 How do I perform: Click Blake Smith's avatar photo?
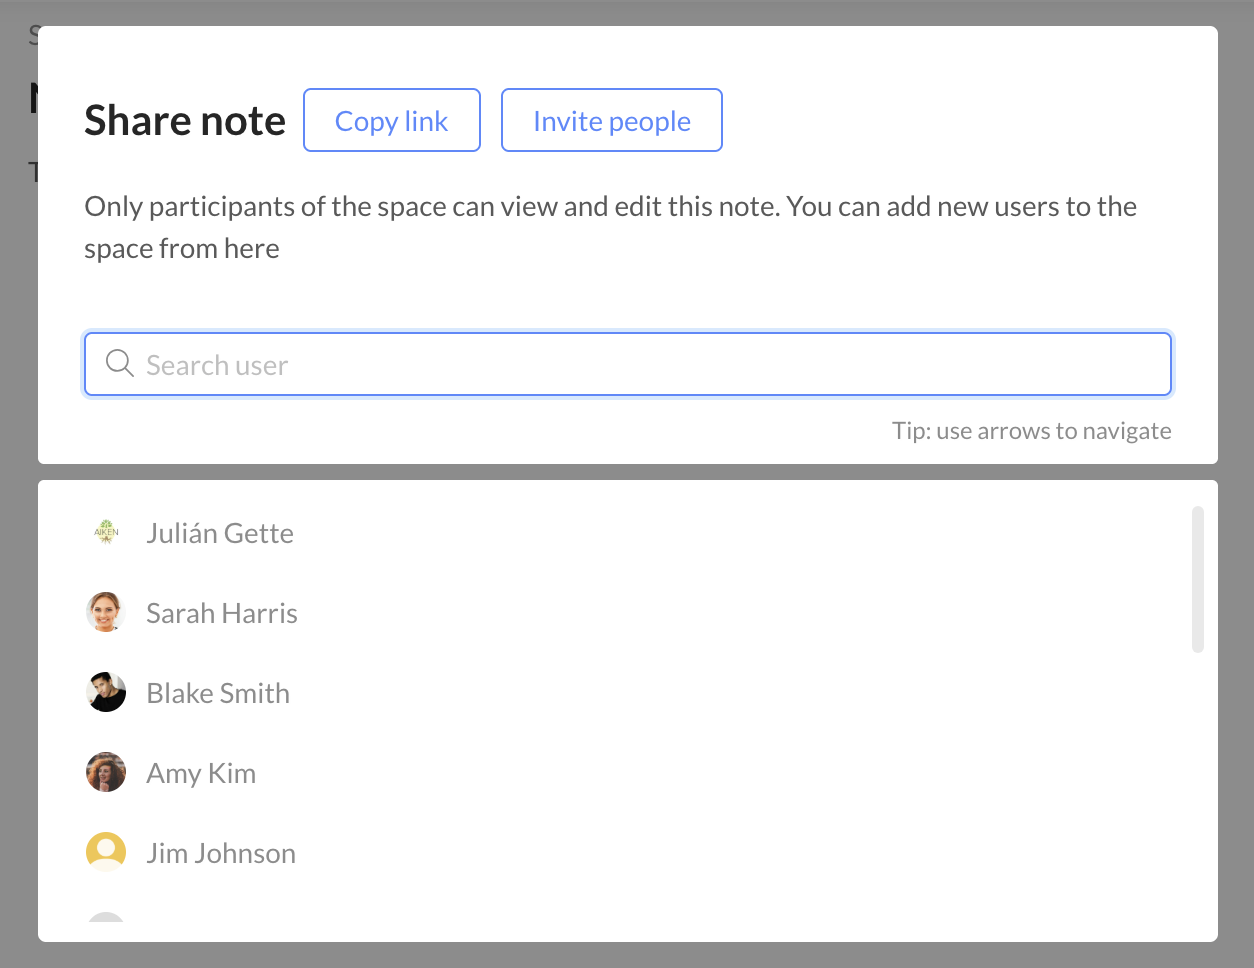pyautogui.click(x=106, y=692)
